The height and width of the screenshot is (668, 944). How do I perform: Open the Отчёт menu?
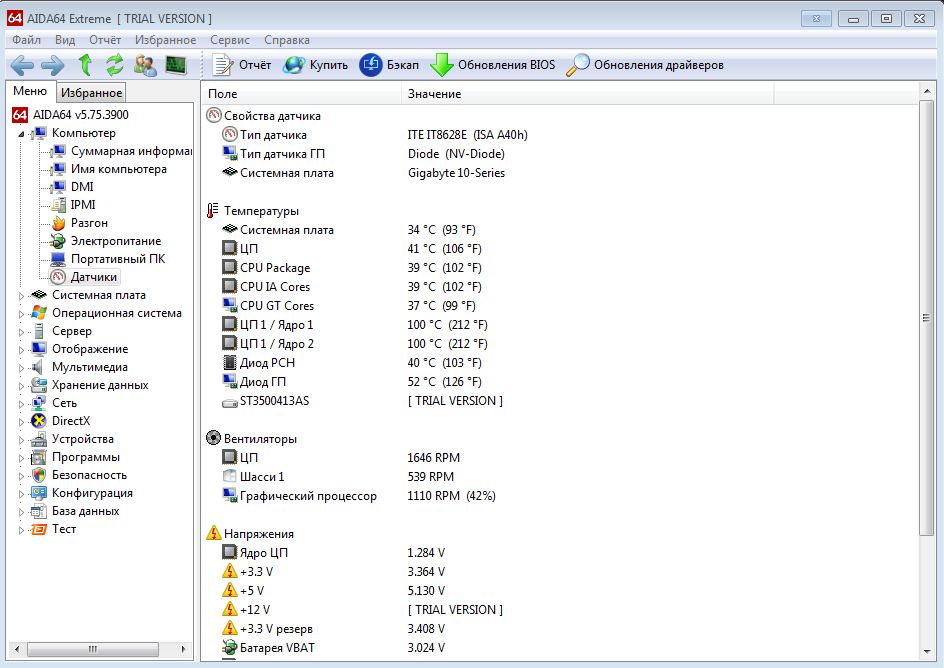tap(105, 40)
